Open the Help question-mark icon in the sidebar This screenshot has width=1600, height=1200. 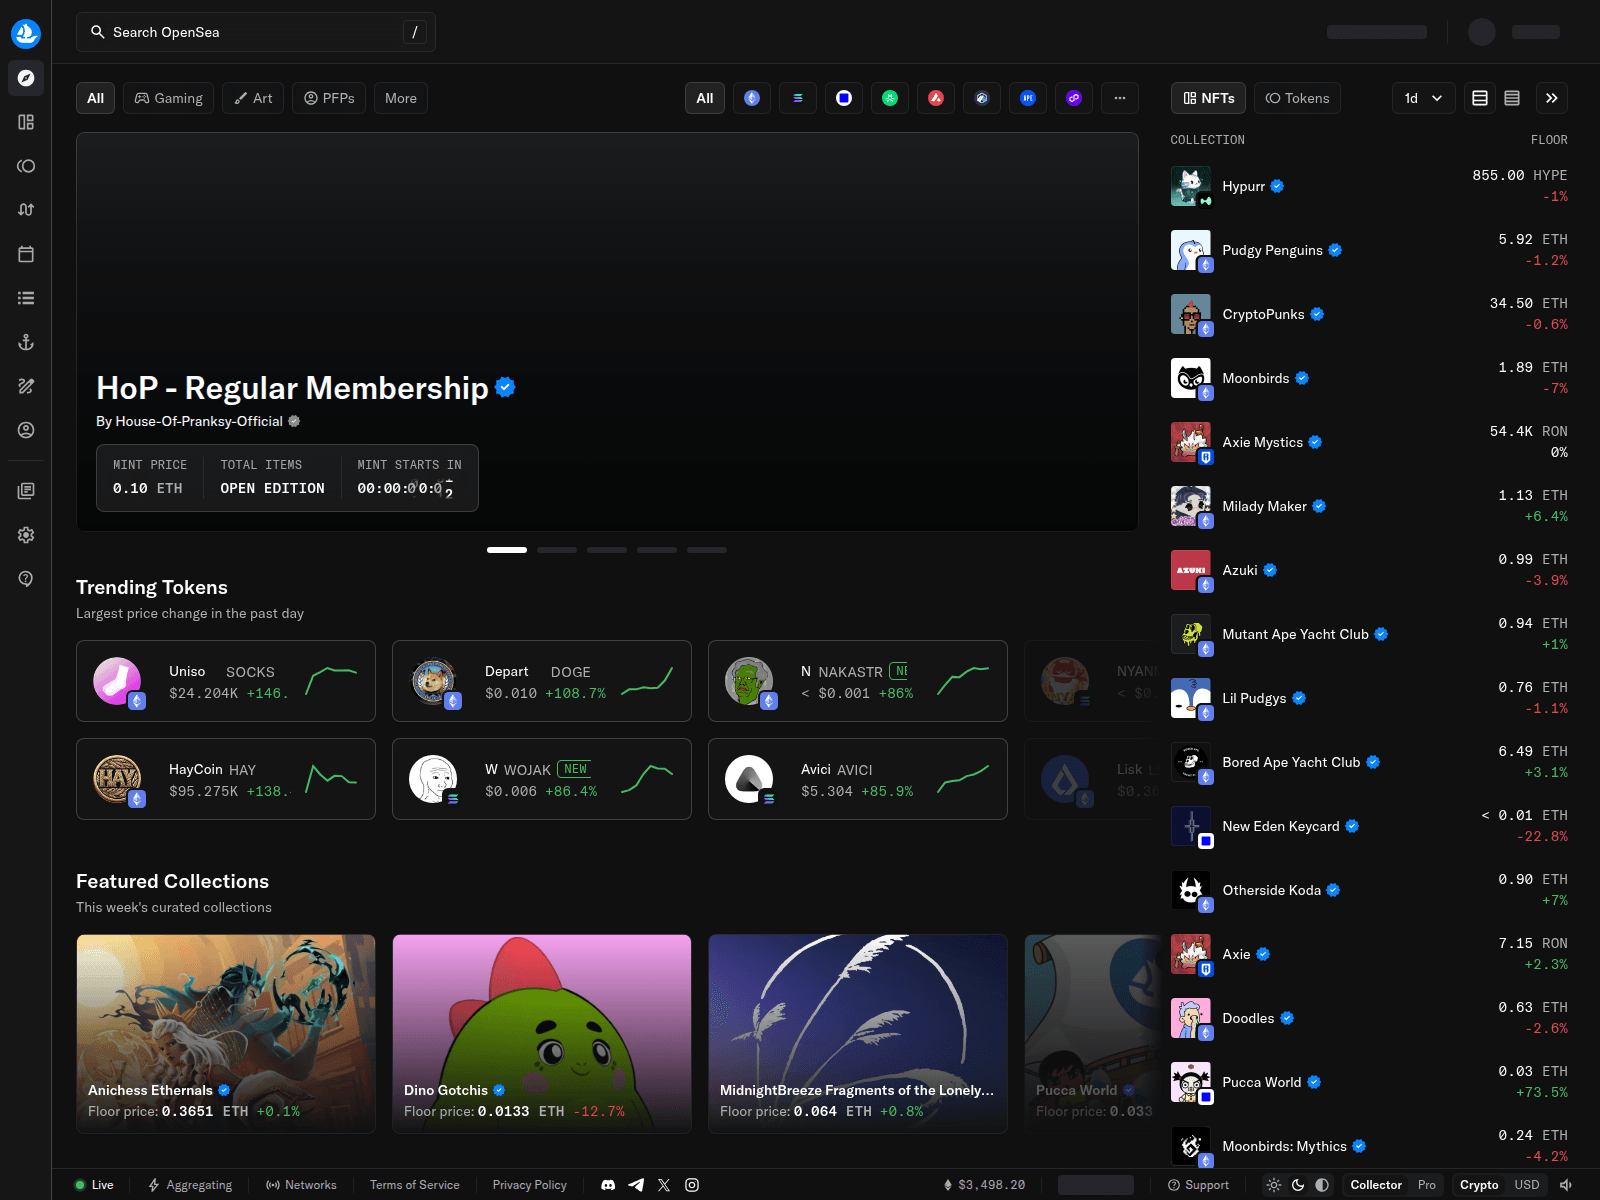26,579
